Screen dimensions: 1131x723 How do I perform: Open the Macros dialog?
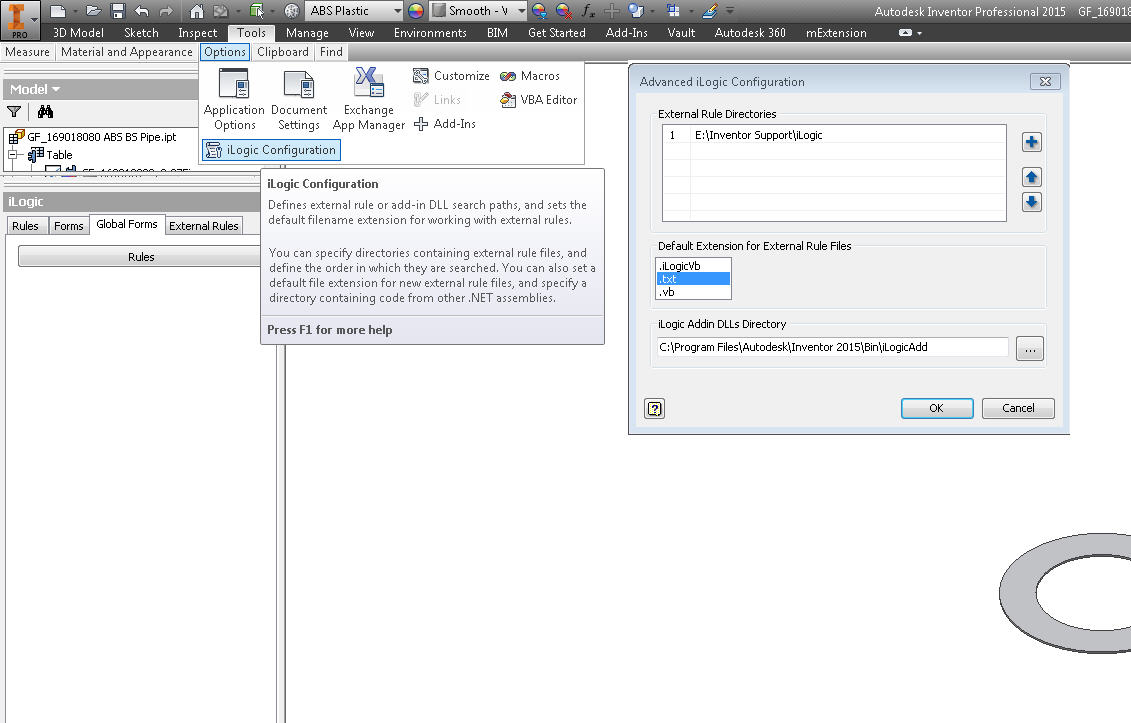pyautogui.click(x=539, y=75)
